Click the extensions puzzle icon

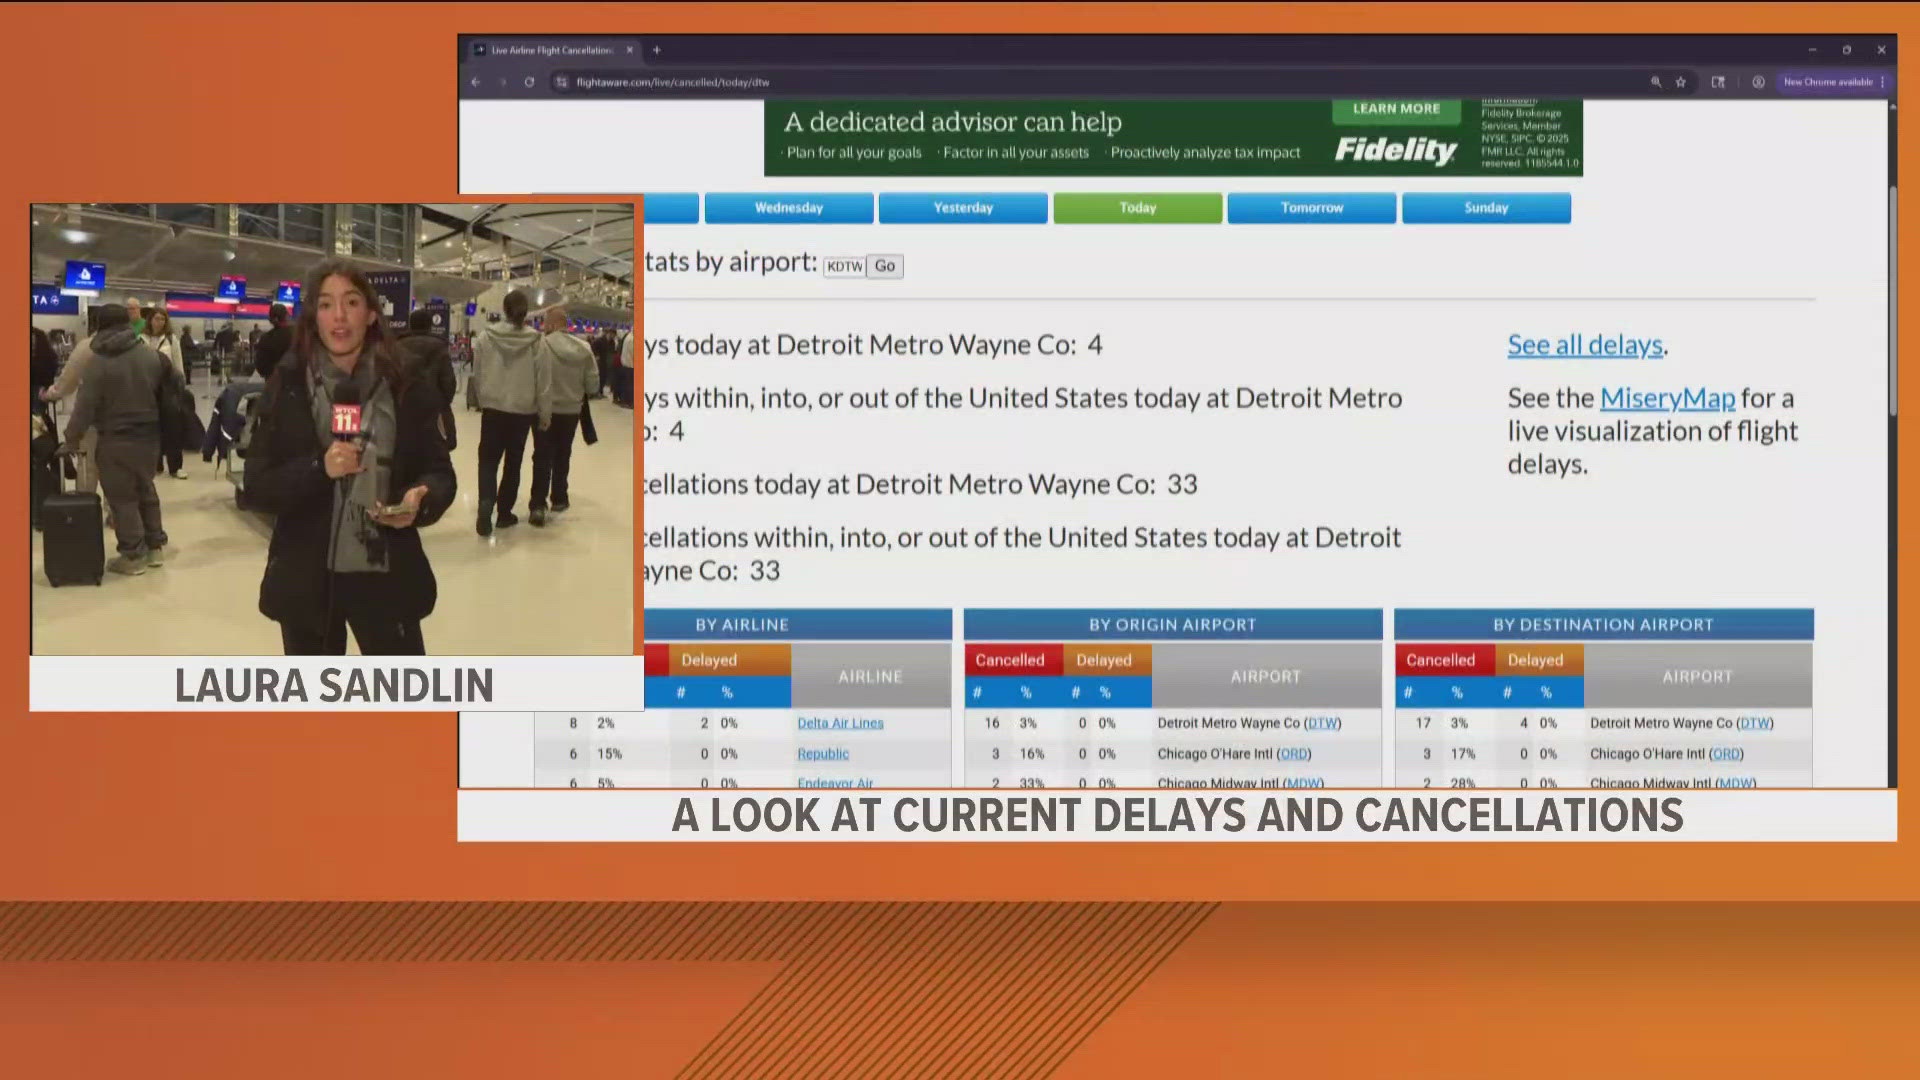[x=1718, y=82]
